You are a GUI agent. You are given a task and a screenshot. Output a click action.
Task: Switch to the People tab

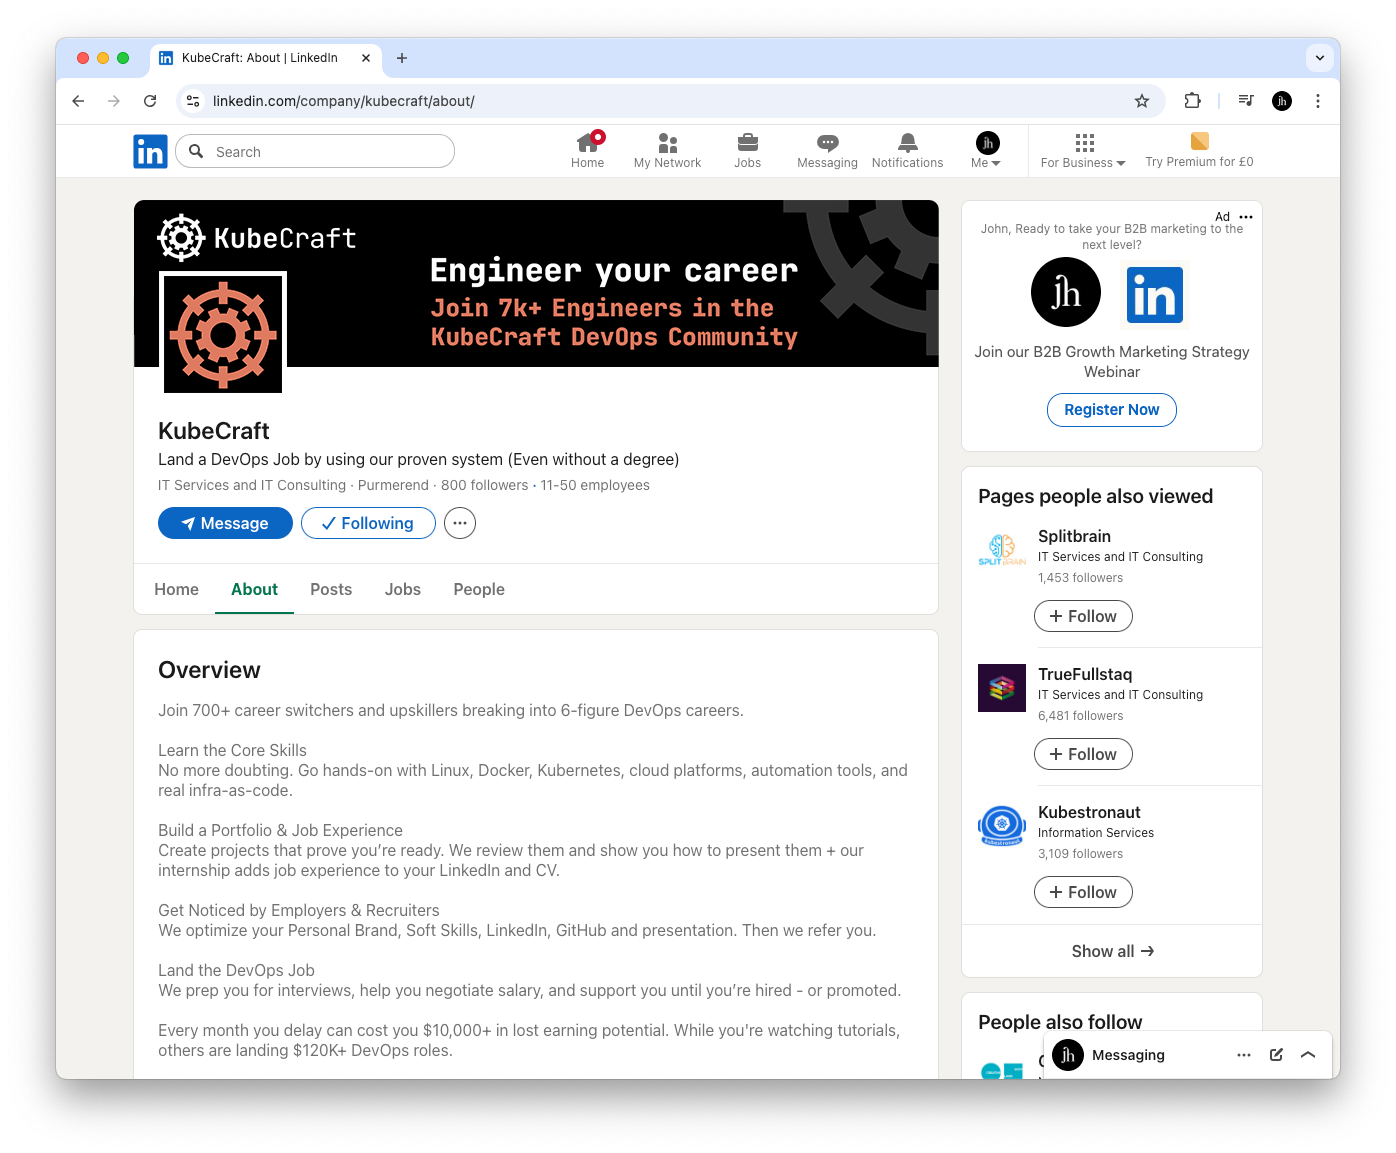(479, 590)
